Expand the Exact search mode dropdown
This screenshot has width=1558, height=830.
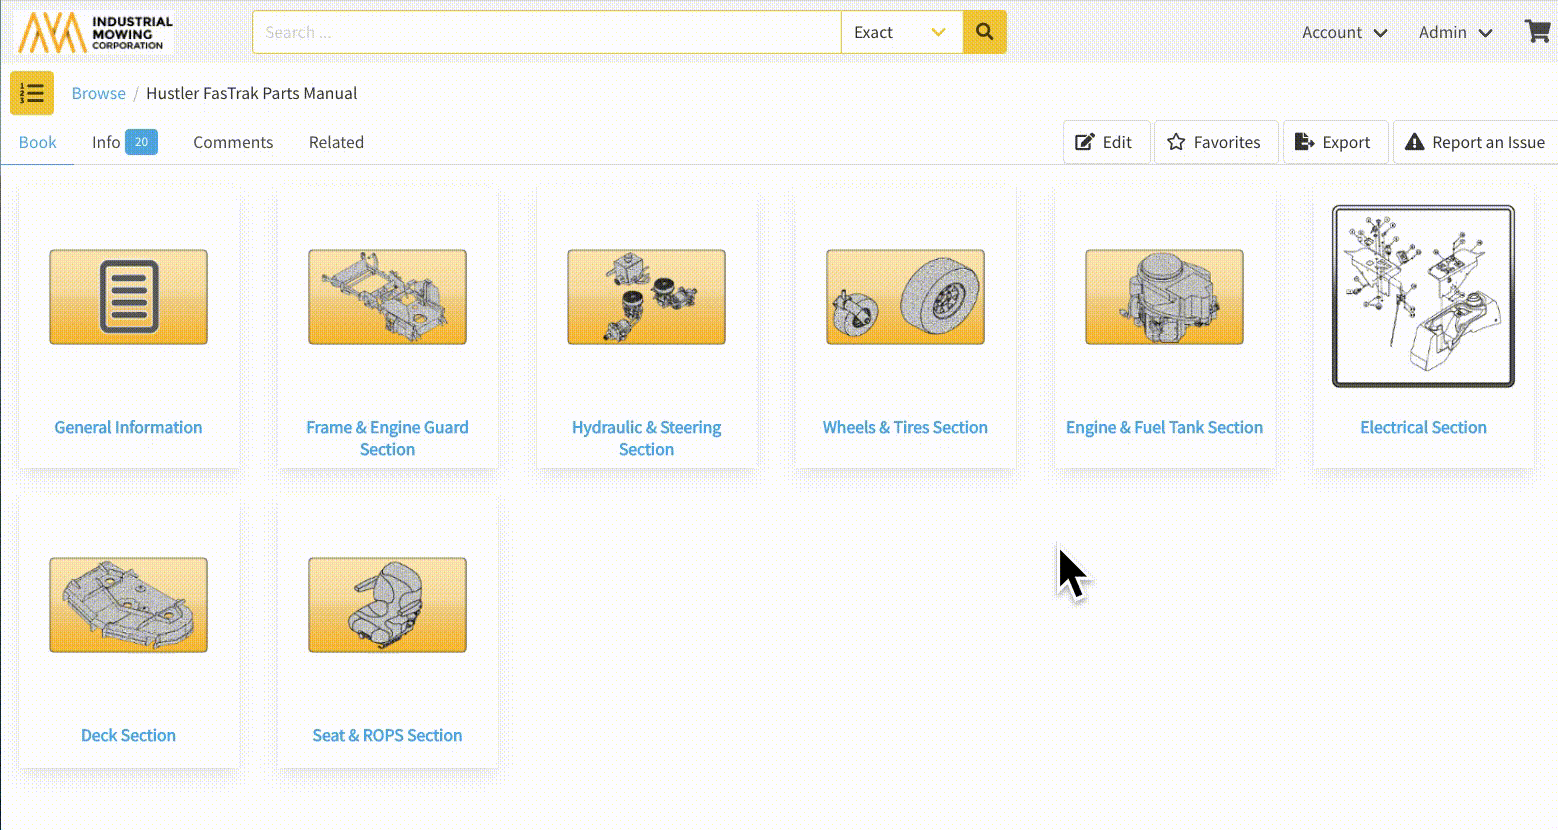(901, 32)
